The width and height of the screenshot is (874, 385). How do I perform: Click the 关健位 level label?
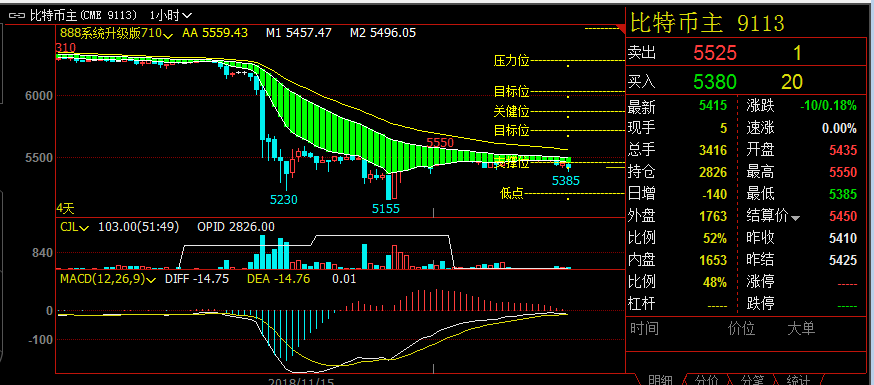pos(511,111)
